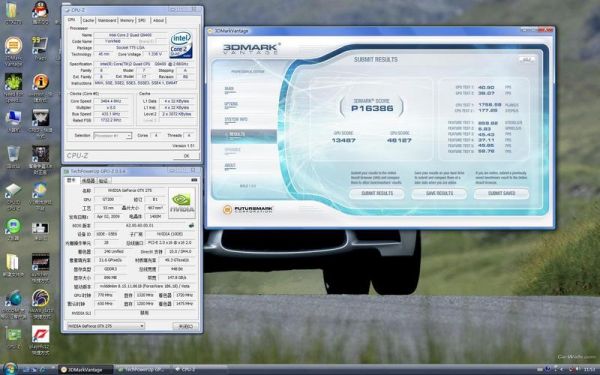Image resolution: width=600 pixels, height=375 pixels.
Task: Click the CPU-Z Instructions text row
Action: coord(144,83)
